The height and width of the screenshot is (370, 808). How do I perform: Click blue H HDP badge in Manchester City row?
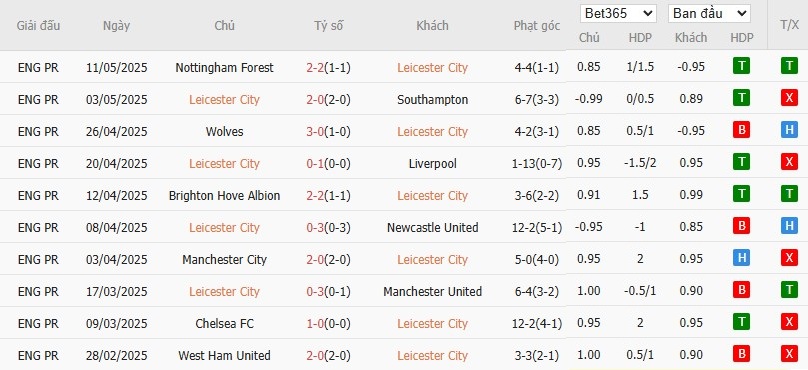[741, 258]
